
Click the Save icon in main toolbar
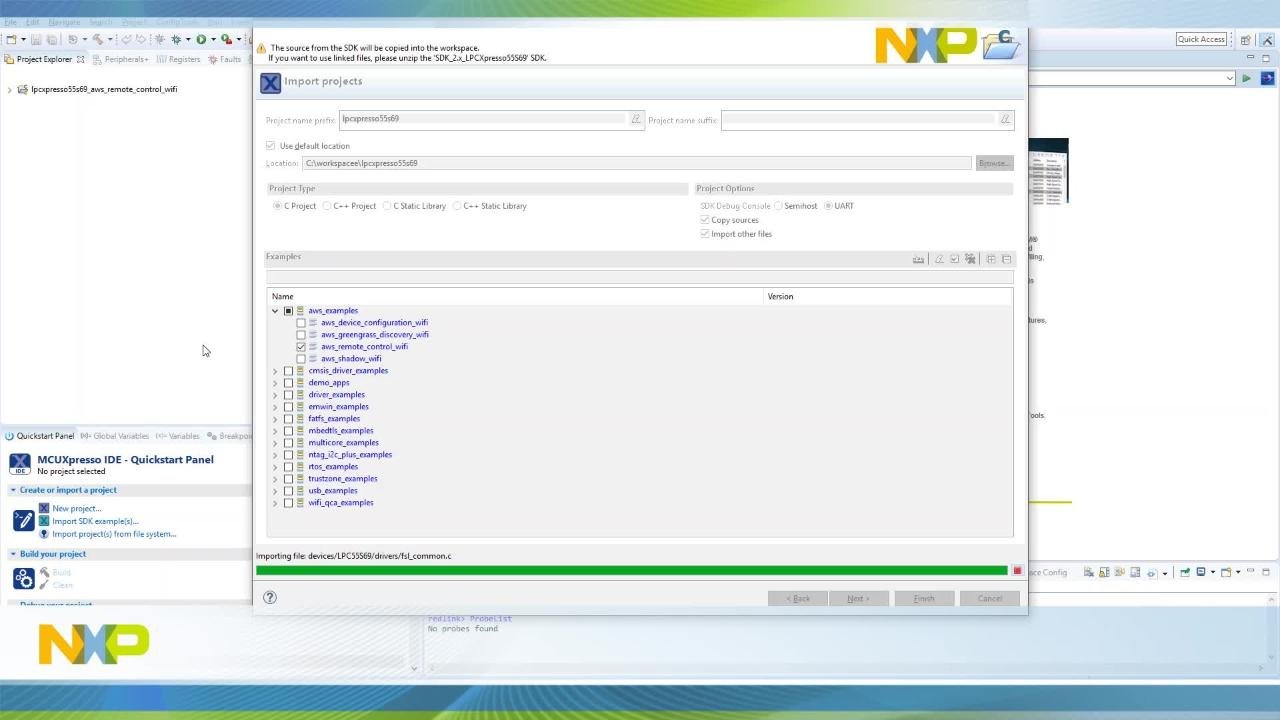point(36,39)
